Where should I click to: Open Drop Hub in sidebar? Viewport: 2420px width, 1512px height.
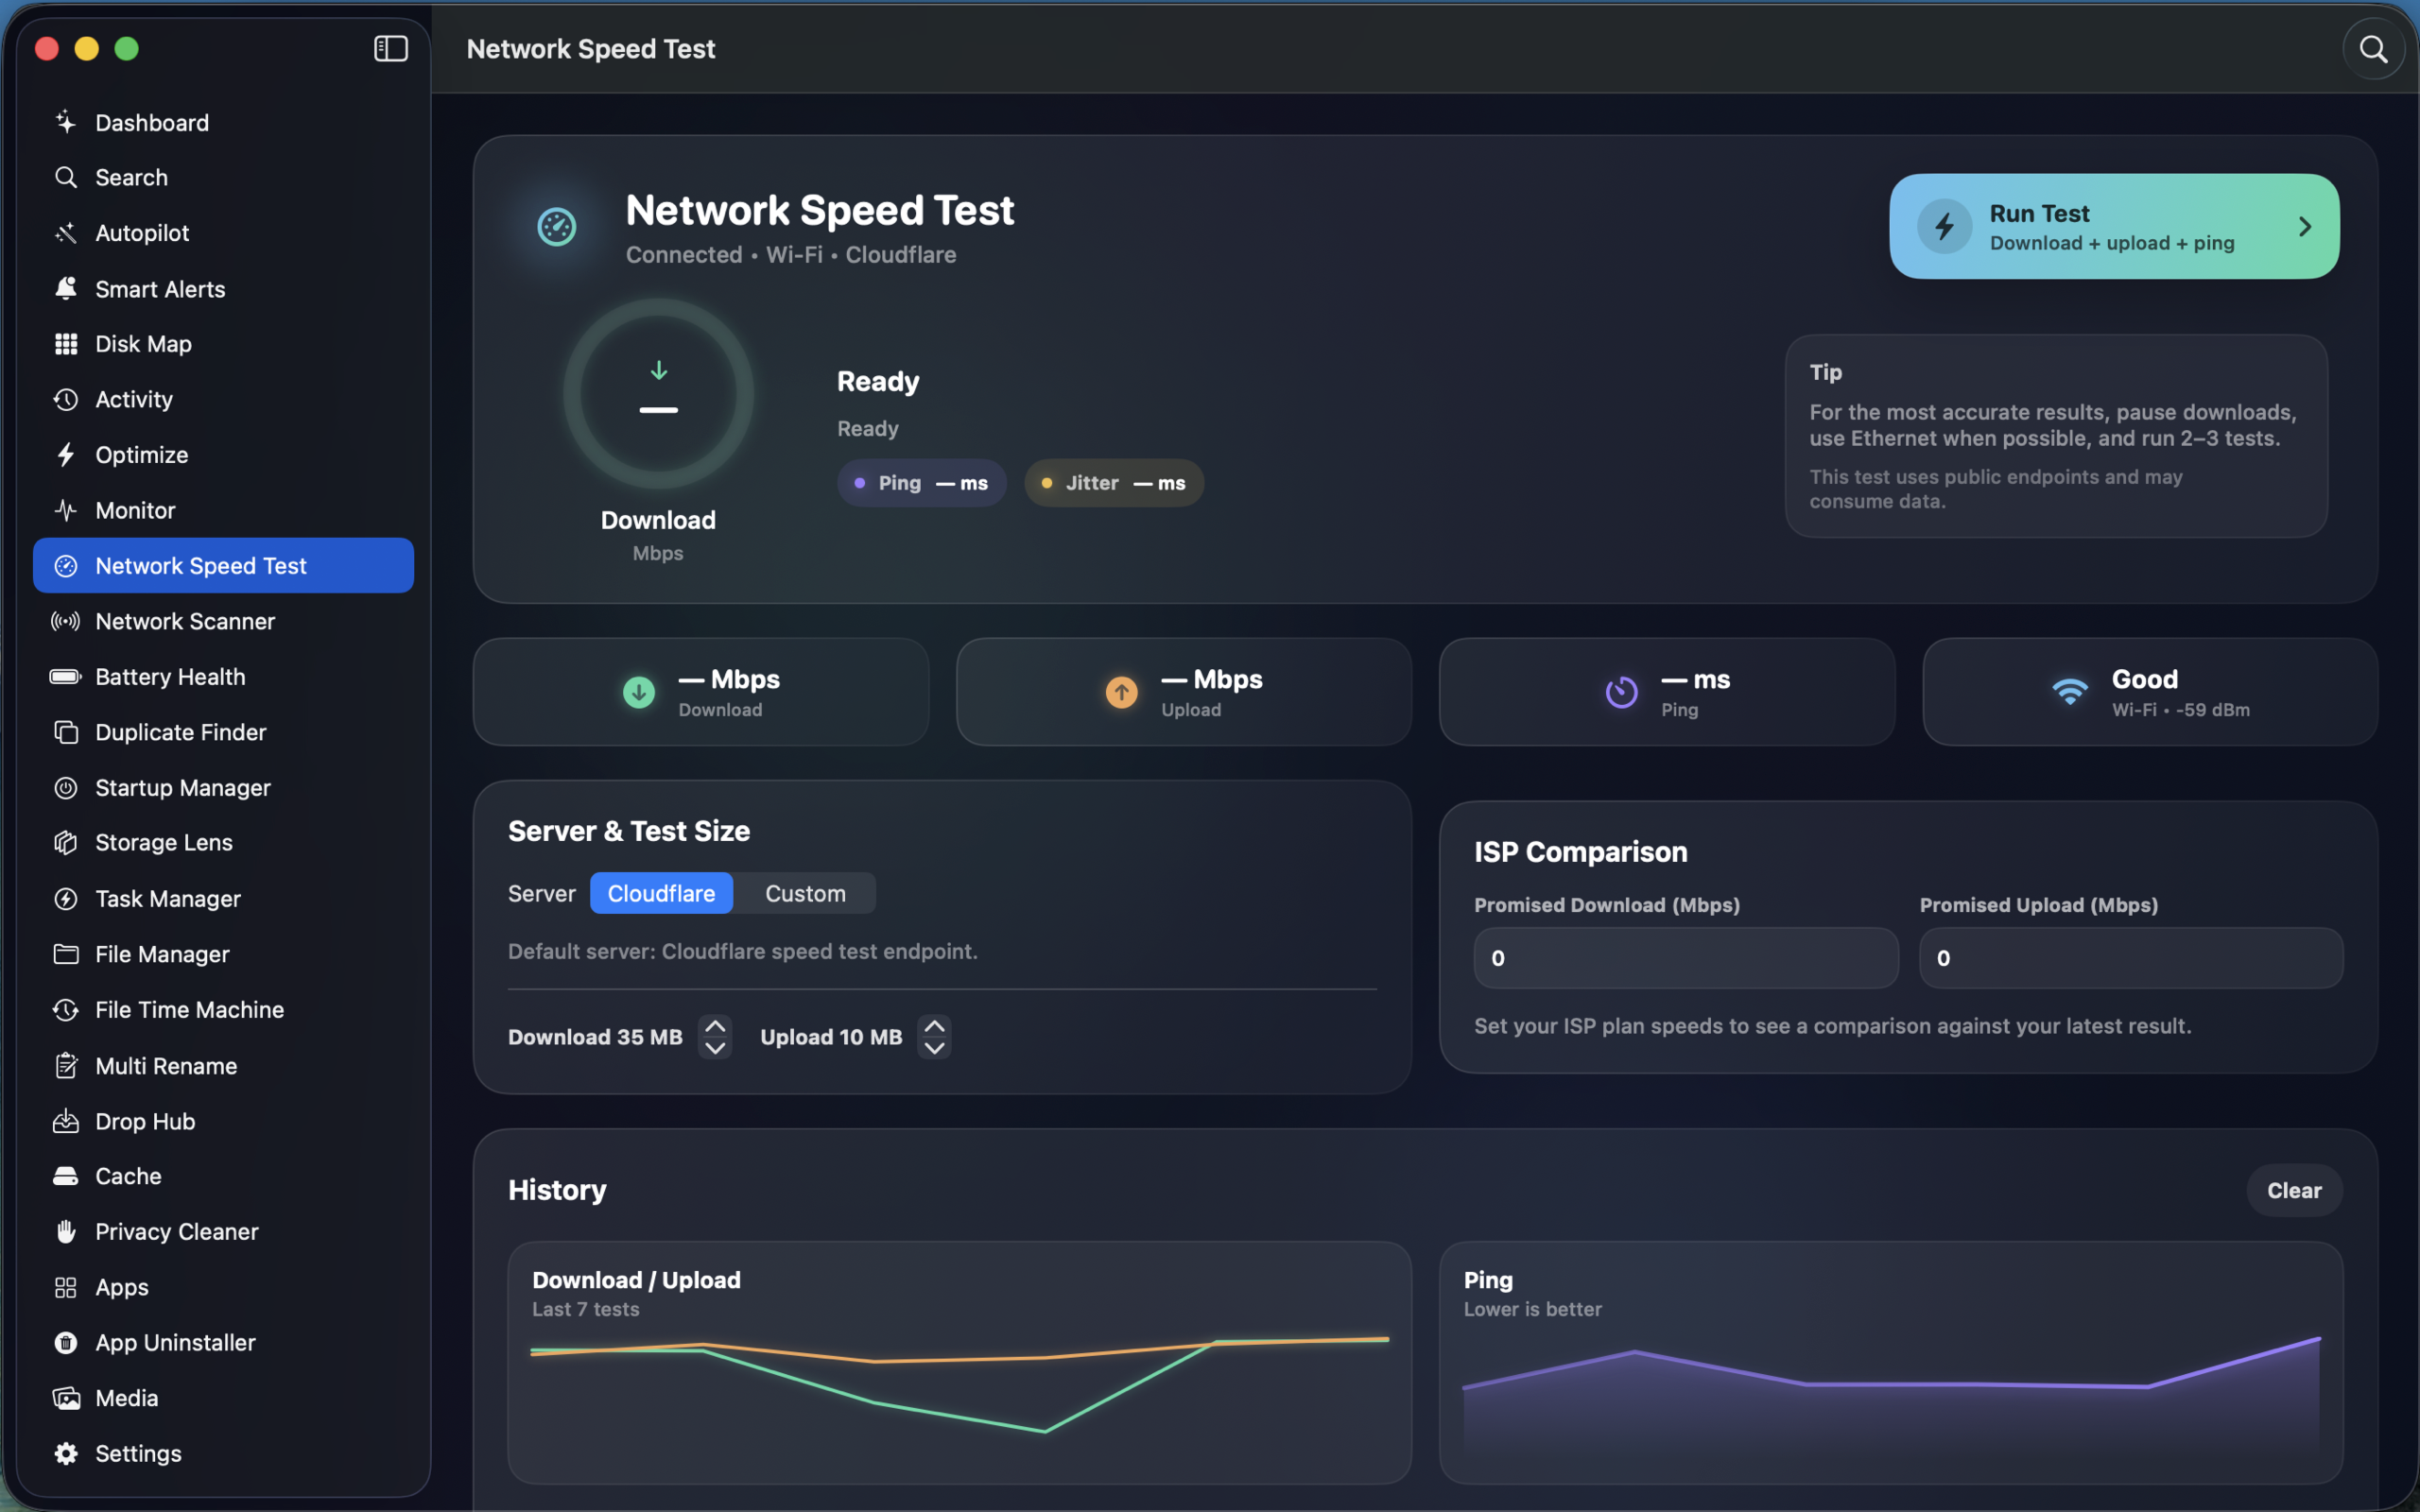point(223,1121)
